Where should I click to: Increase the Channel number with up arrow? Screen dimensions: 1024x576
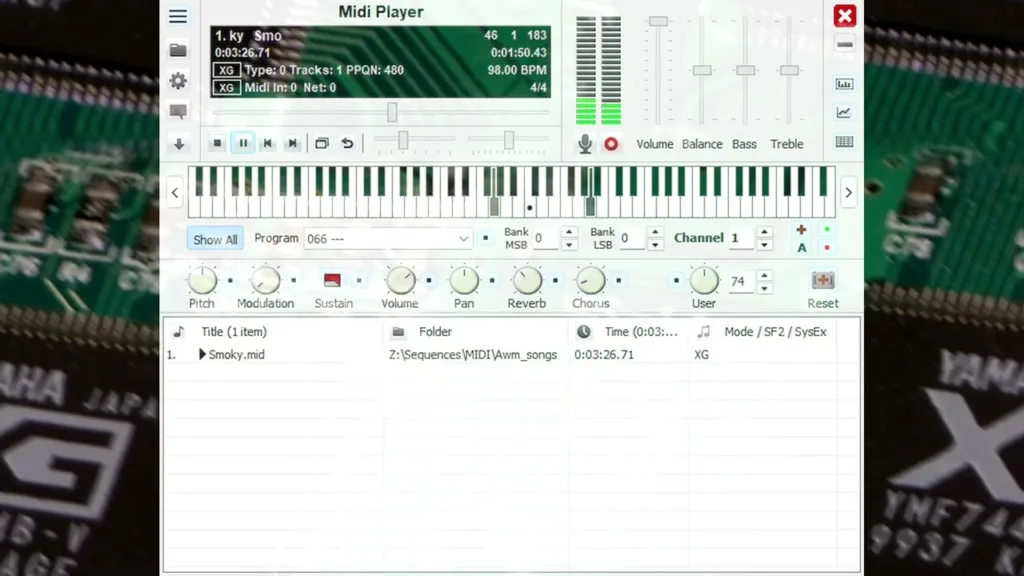pyautogui.click(x=764, y=232)
